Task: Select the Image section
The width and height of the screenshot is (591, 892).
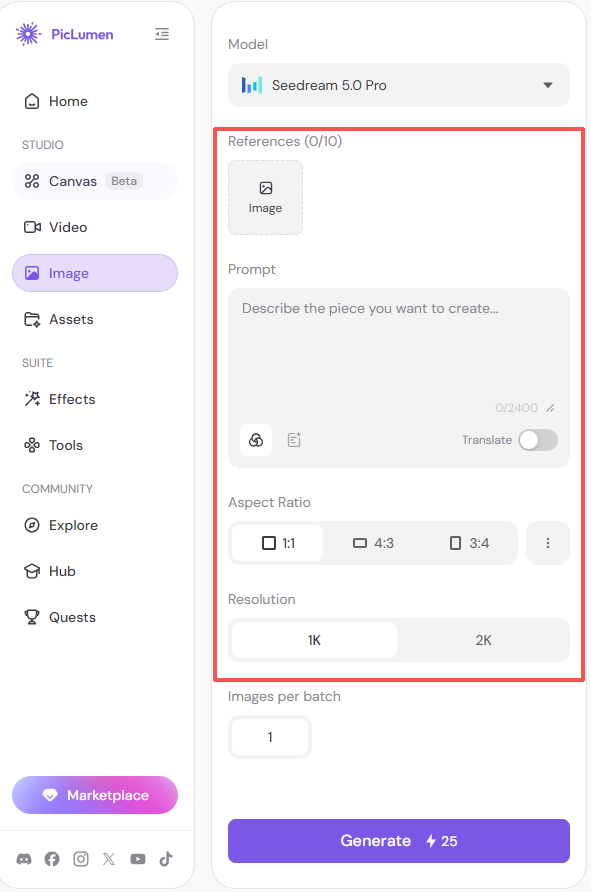Action: coord(95,273)
